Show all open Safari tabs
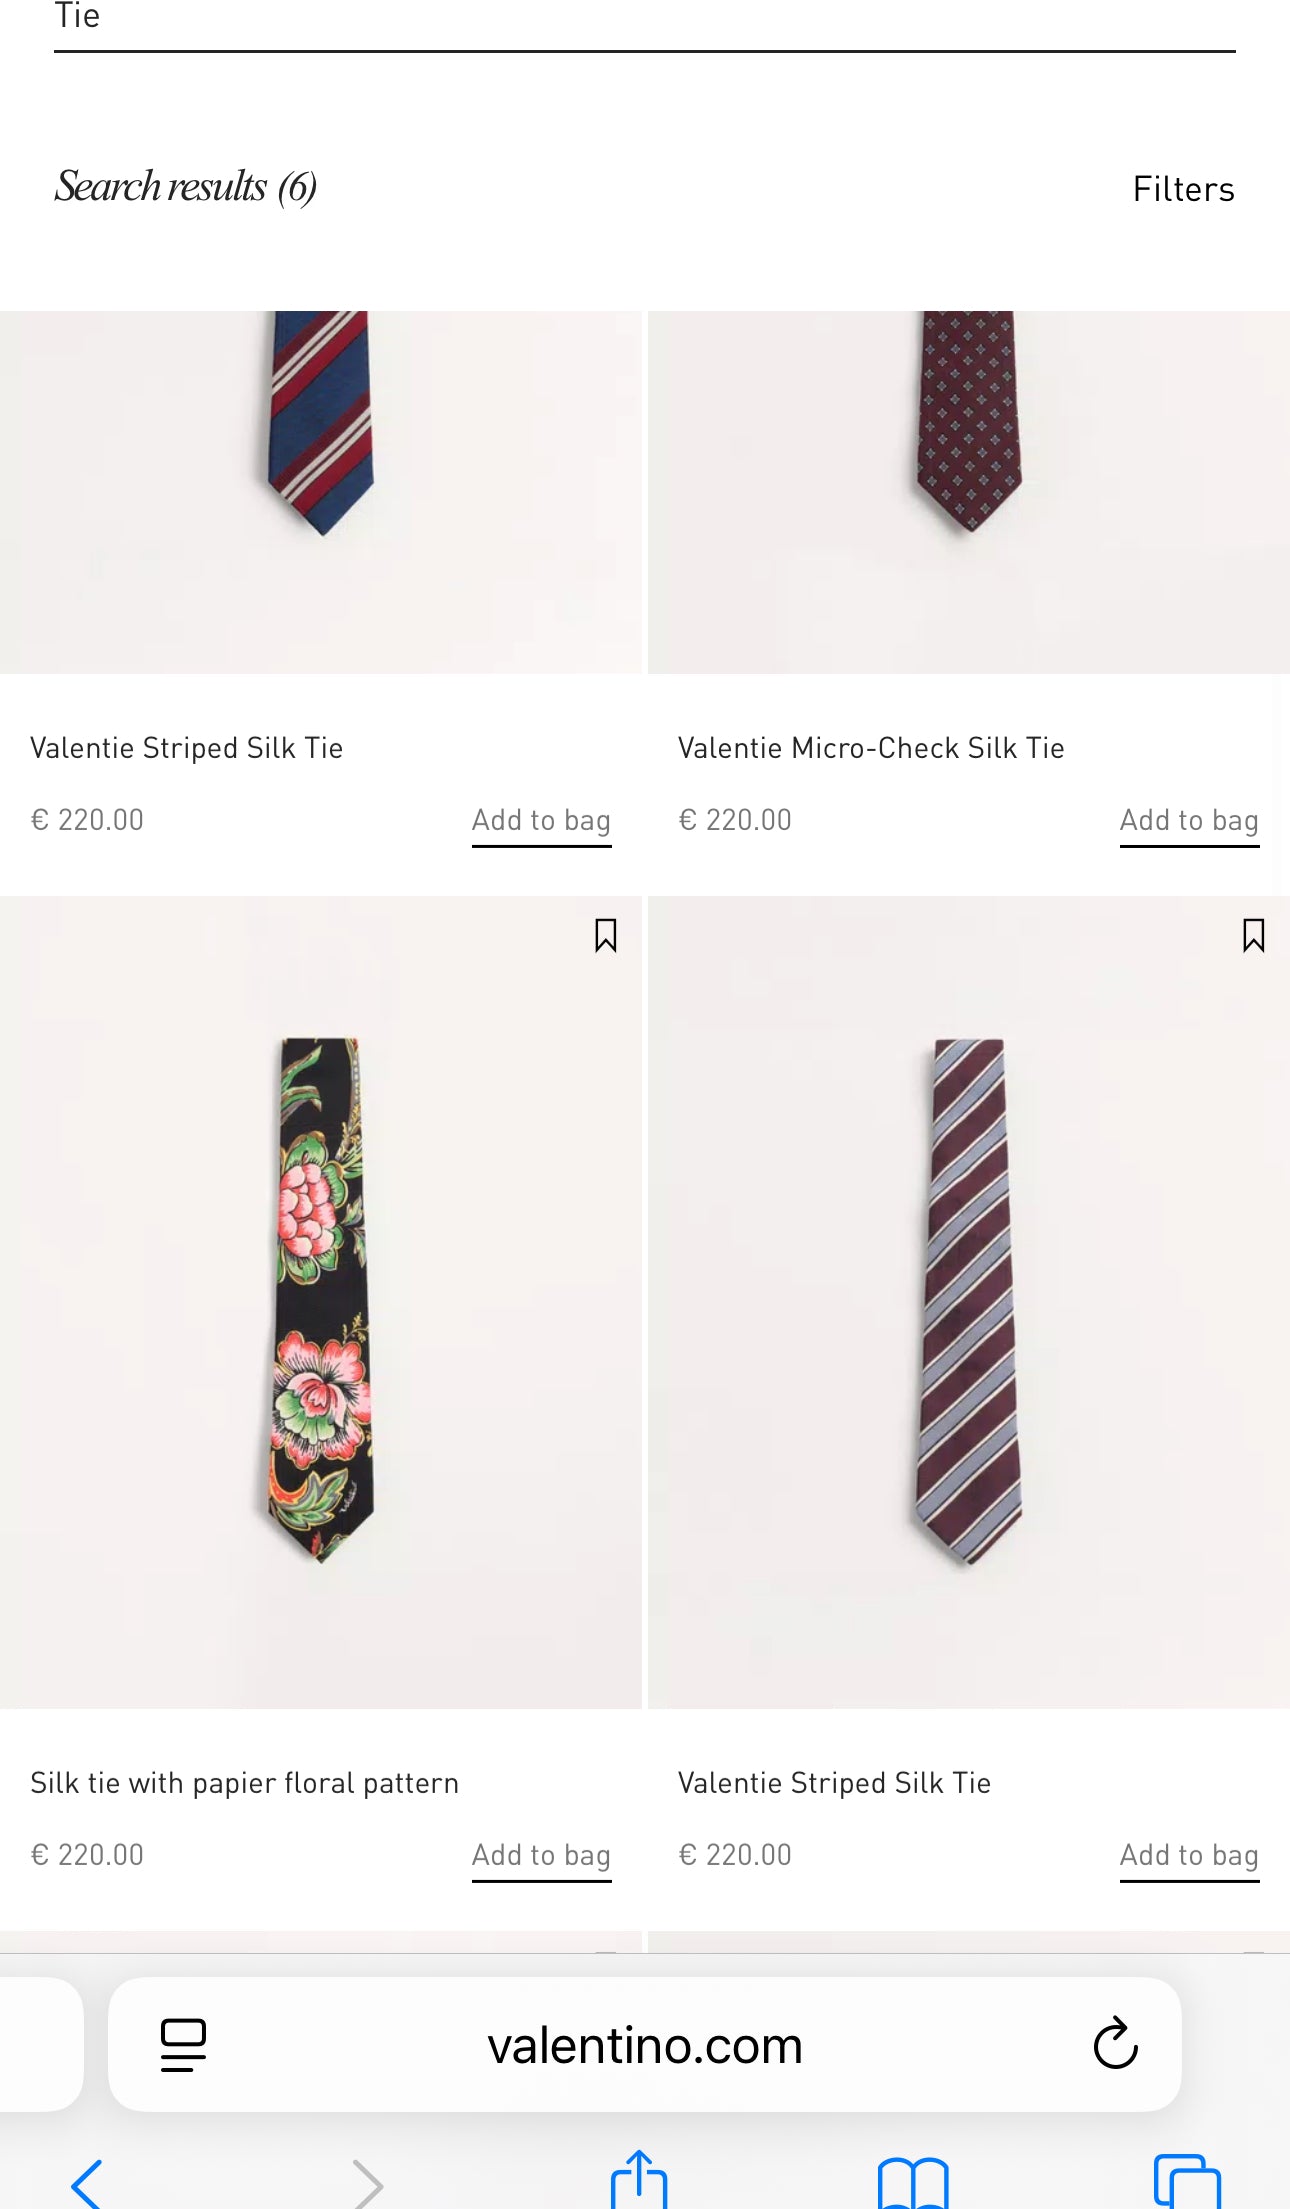Image resolution: width=1290 pixels, height=2209 pixels. [1187, 2183]
